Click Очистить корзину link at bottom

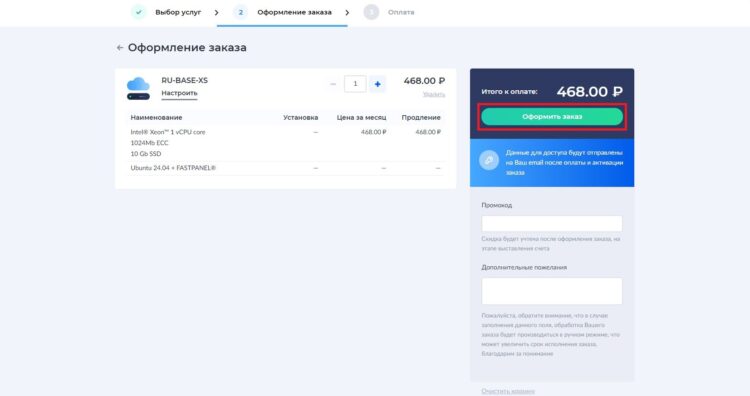[x=508, y=391]
